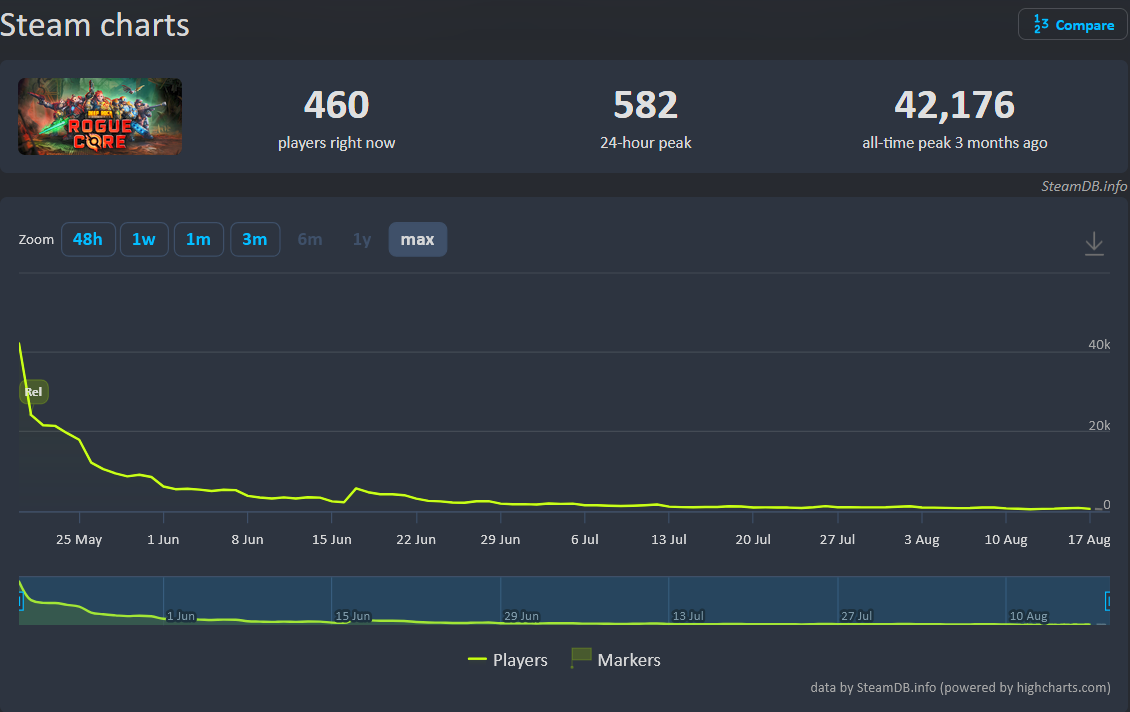Click the 3 Aug axis label

coord(922,539)
